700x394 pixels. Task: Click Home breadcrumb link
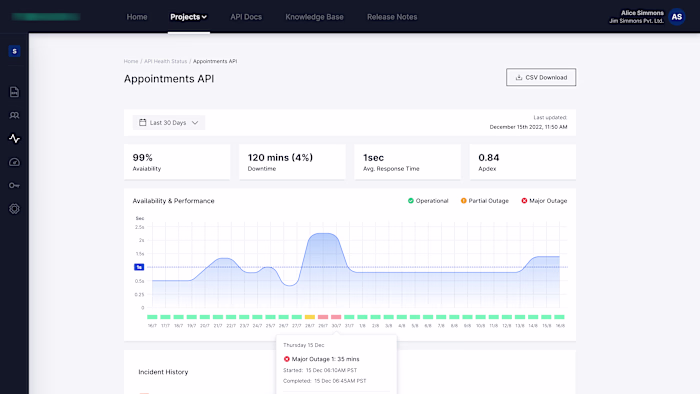coord(131,61)
